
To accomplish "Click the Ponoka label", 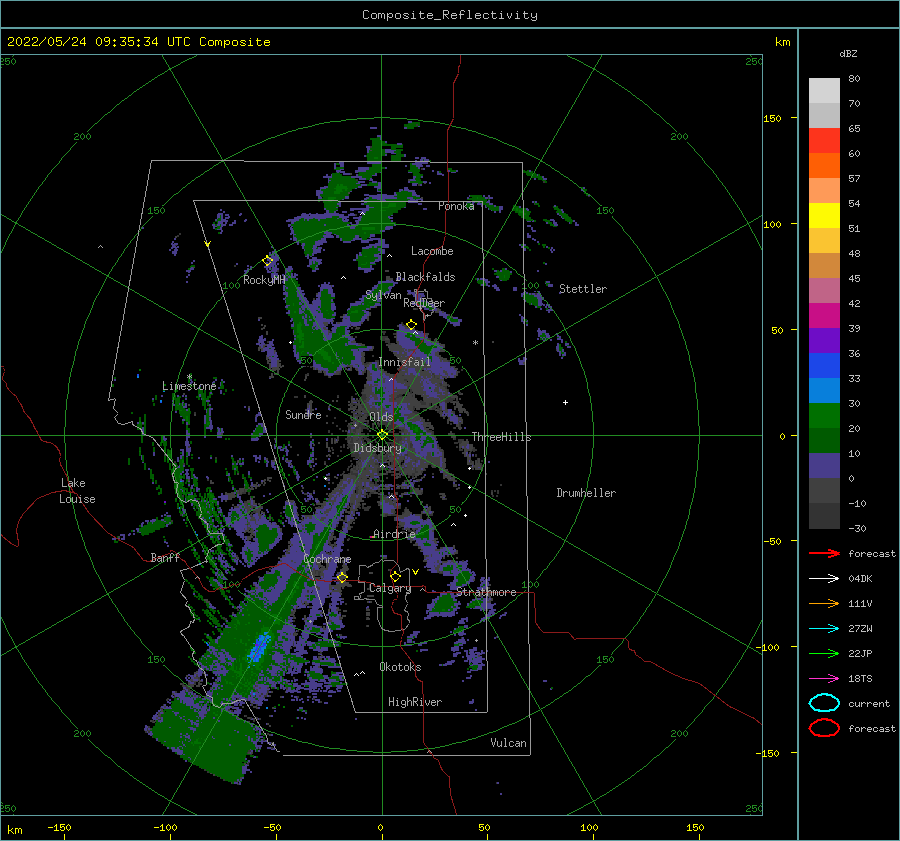I will (x=456, y=206).
